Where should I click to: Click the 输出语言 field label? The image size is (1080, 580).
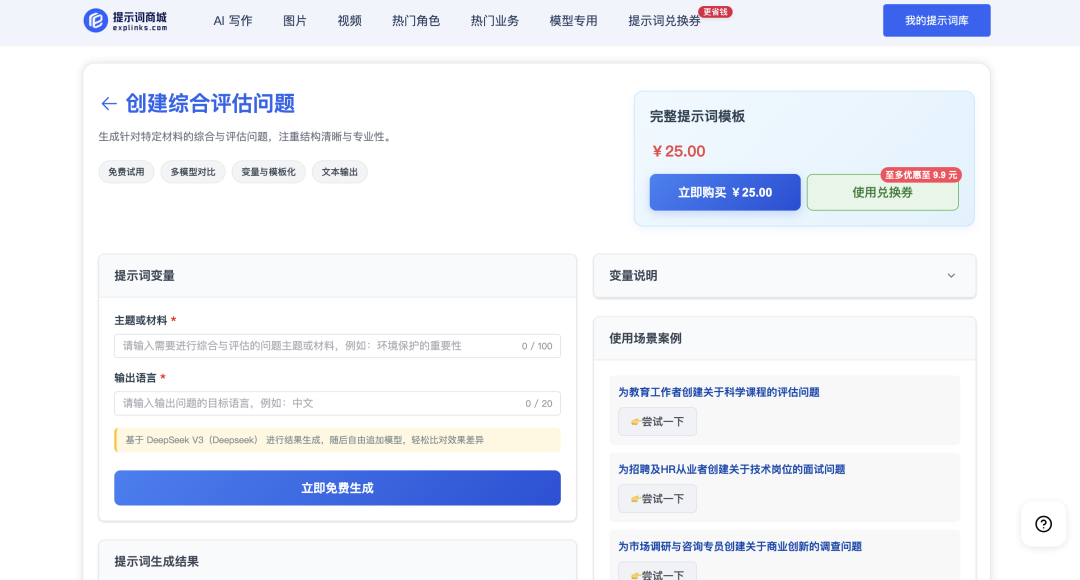point(135,377)
